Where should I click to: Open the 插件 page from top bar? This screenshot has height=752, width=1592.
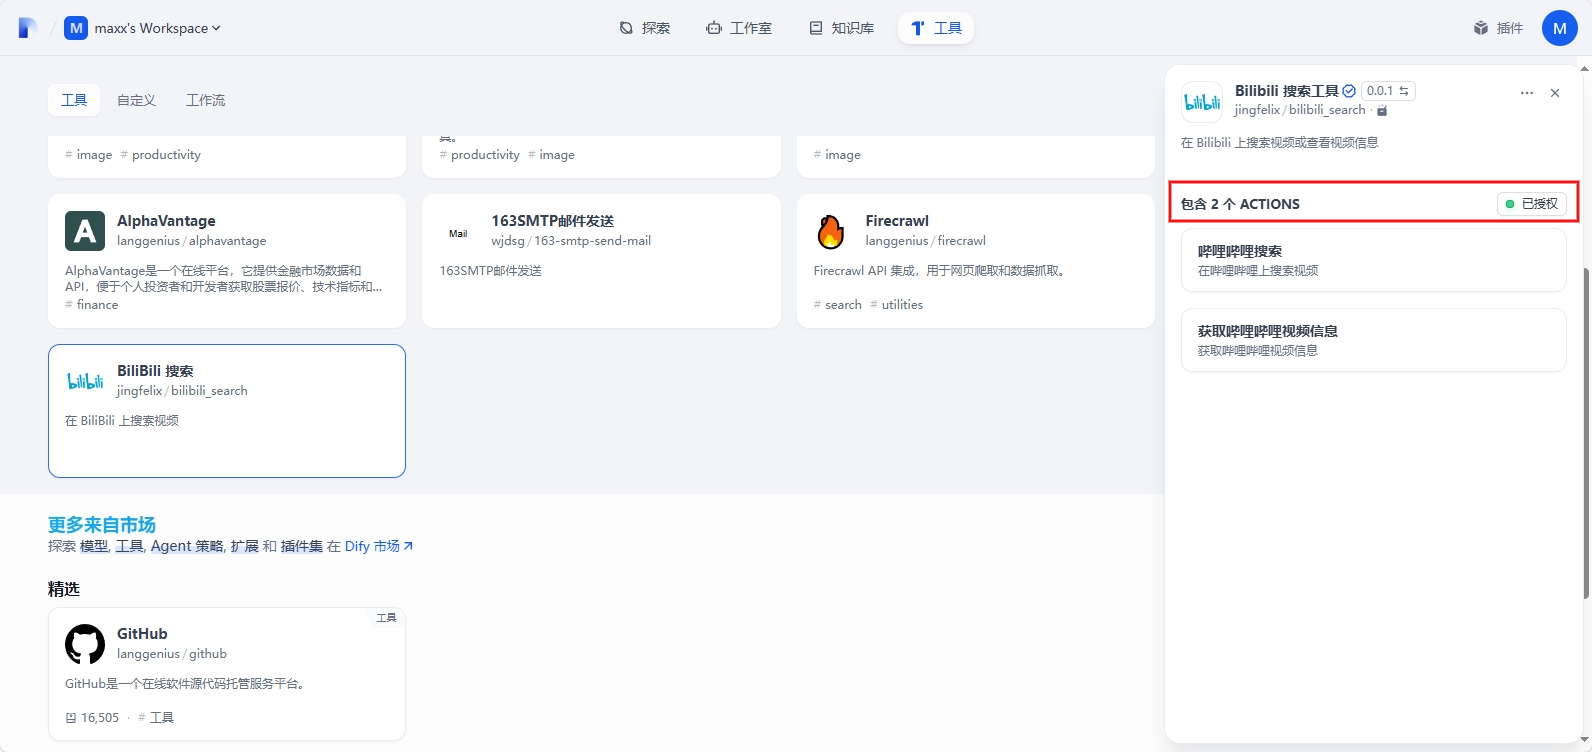tap(1498, 28)
